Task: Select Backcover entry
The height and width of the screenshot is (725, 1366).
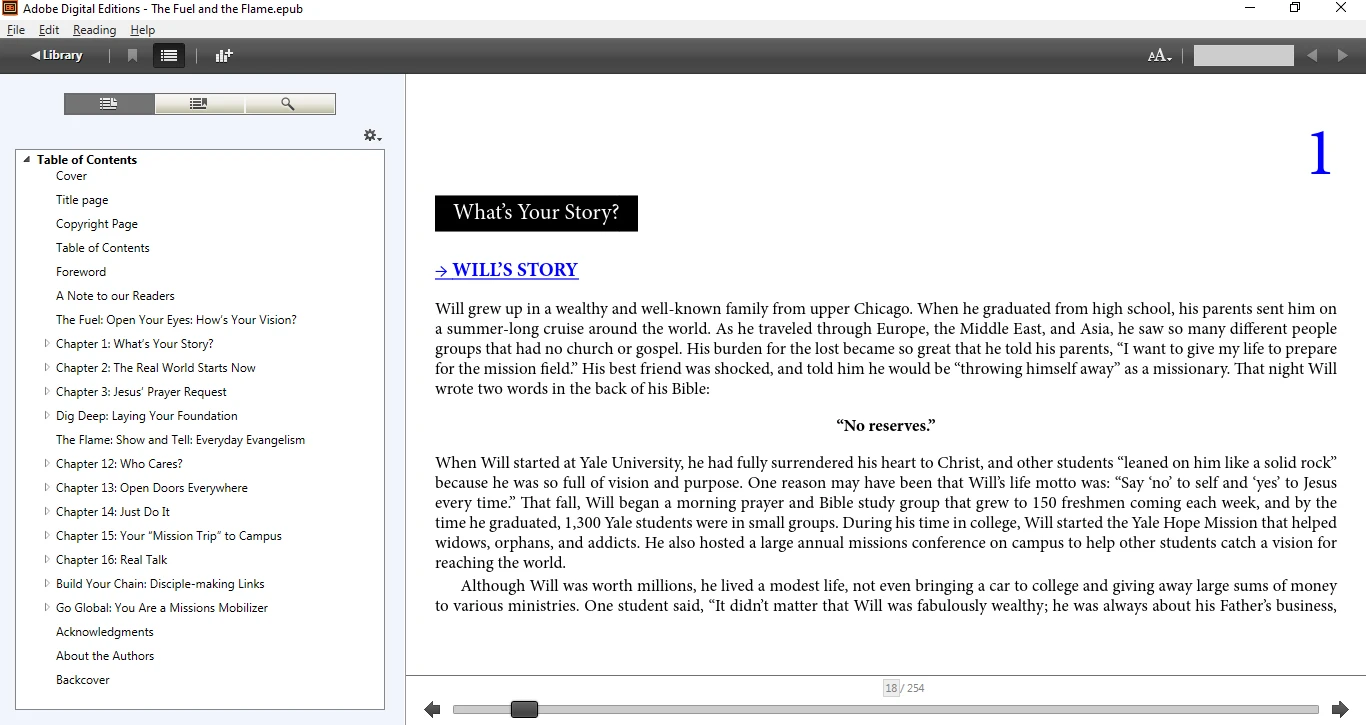Action: 83,680
